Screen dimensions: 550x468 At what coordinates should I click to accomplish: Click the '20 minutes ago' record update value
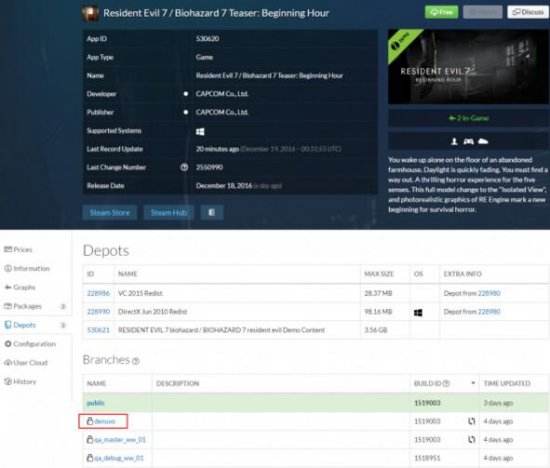217,149
